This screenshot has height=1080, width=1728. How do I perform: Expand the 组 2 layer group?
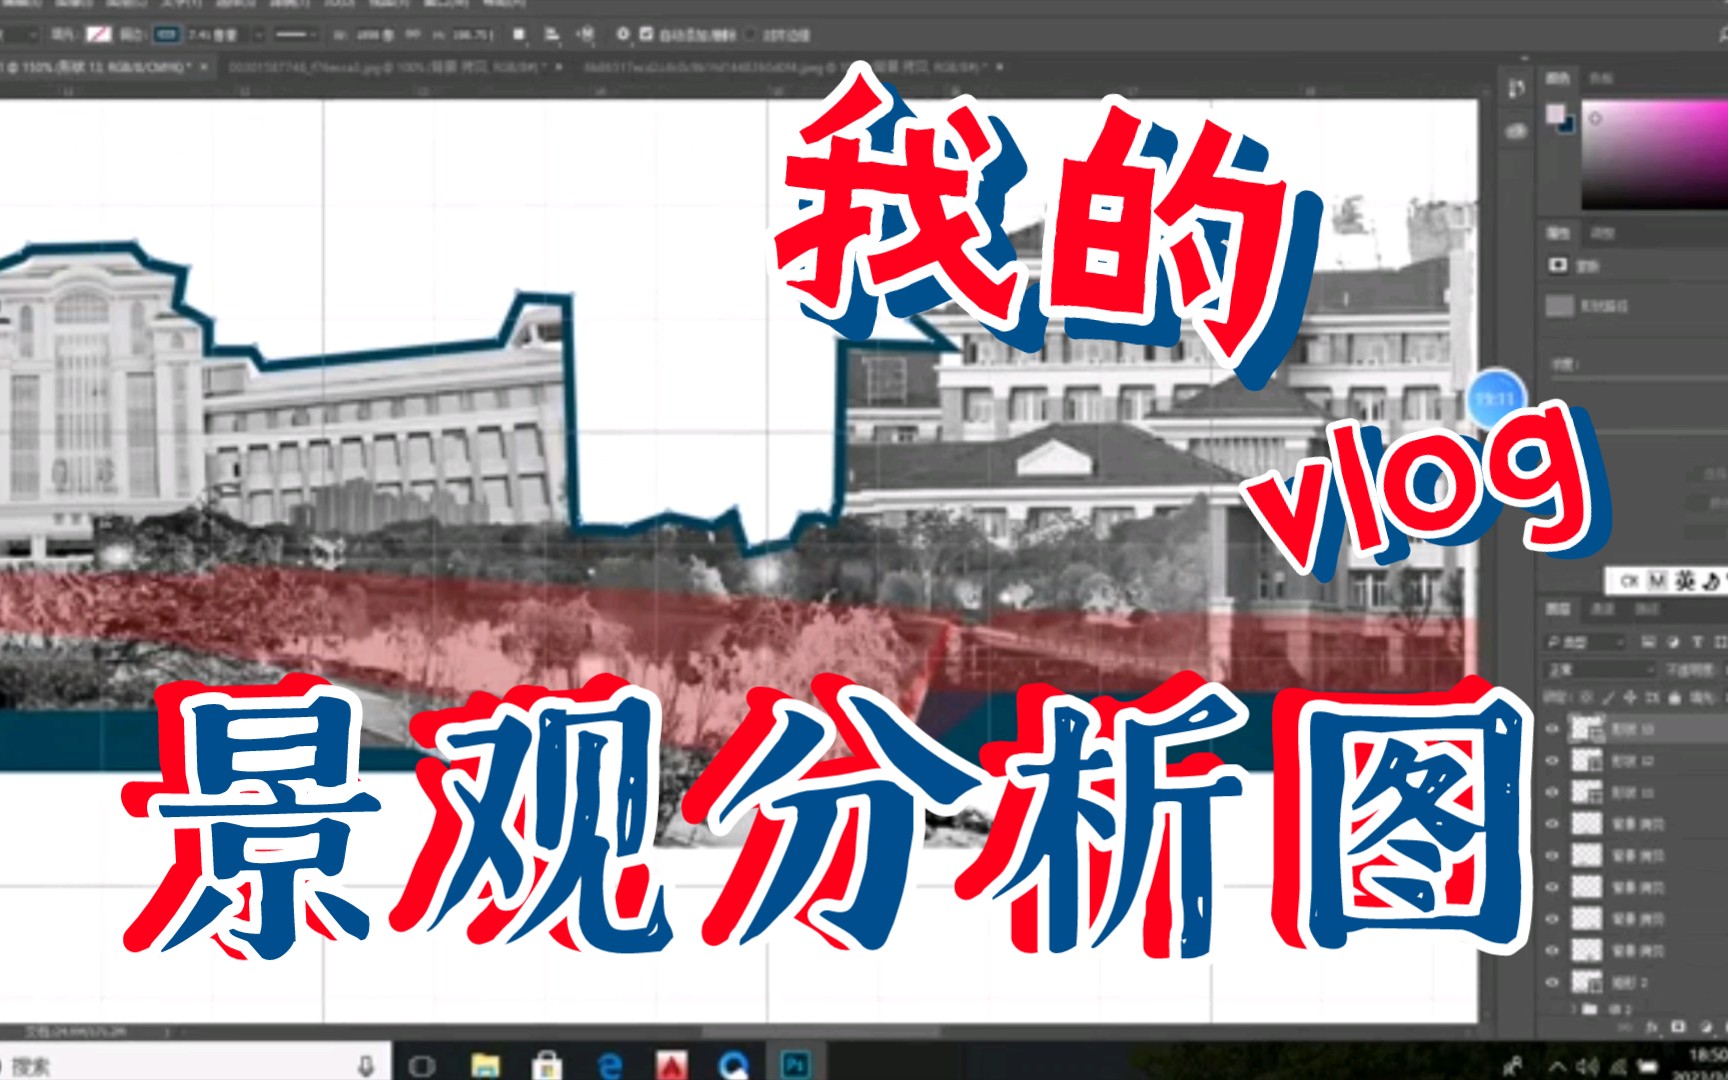coord(1575,1009)
